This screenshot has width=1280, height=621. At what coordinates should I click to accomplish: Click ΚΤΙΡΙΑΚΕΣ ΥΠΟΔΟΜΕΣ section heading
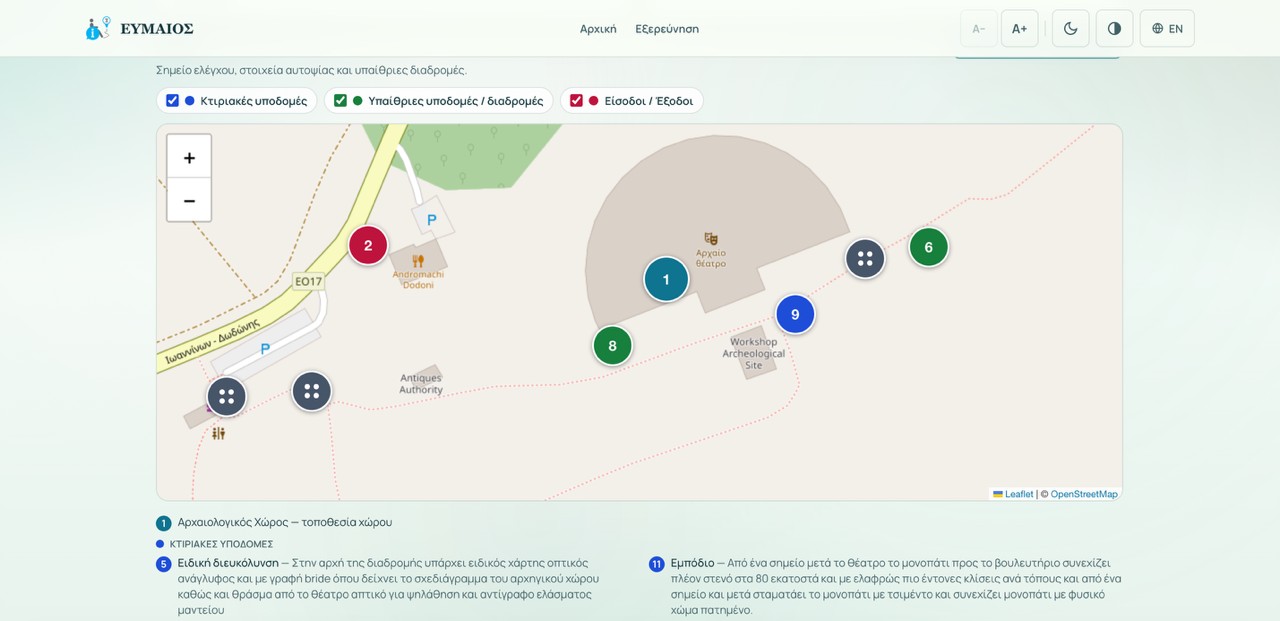[221, 544]
